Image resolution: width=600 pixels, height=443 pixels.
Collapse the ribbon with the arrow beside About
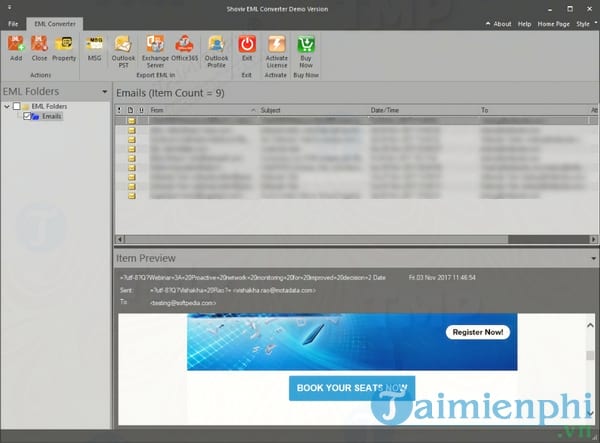point(488,24)
